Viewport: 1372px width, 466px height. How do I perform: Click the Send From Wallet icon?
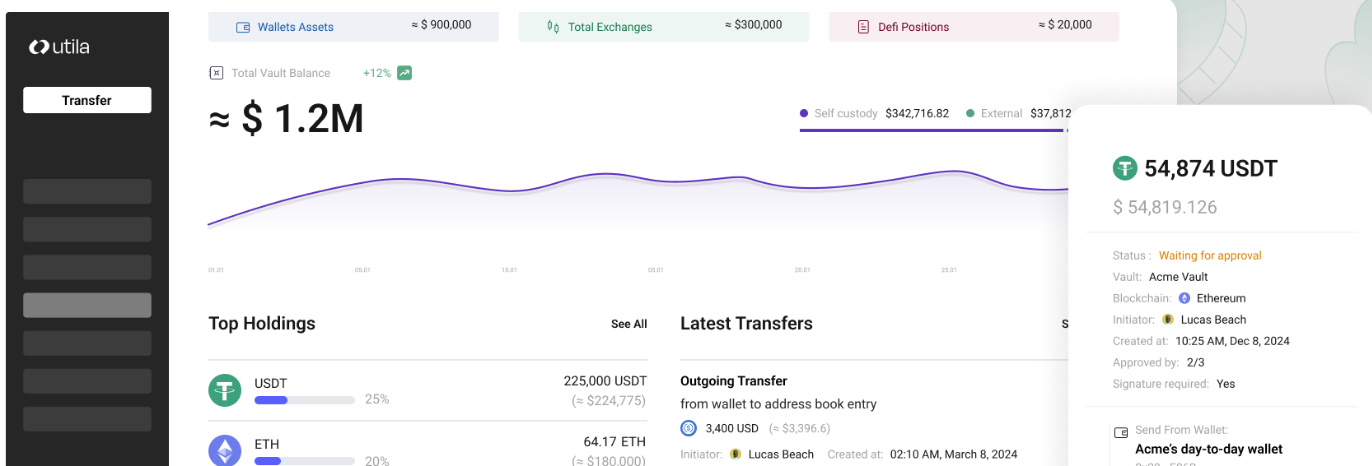pyautogui.click(x=1121, y=433)
